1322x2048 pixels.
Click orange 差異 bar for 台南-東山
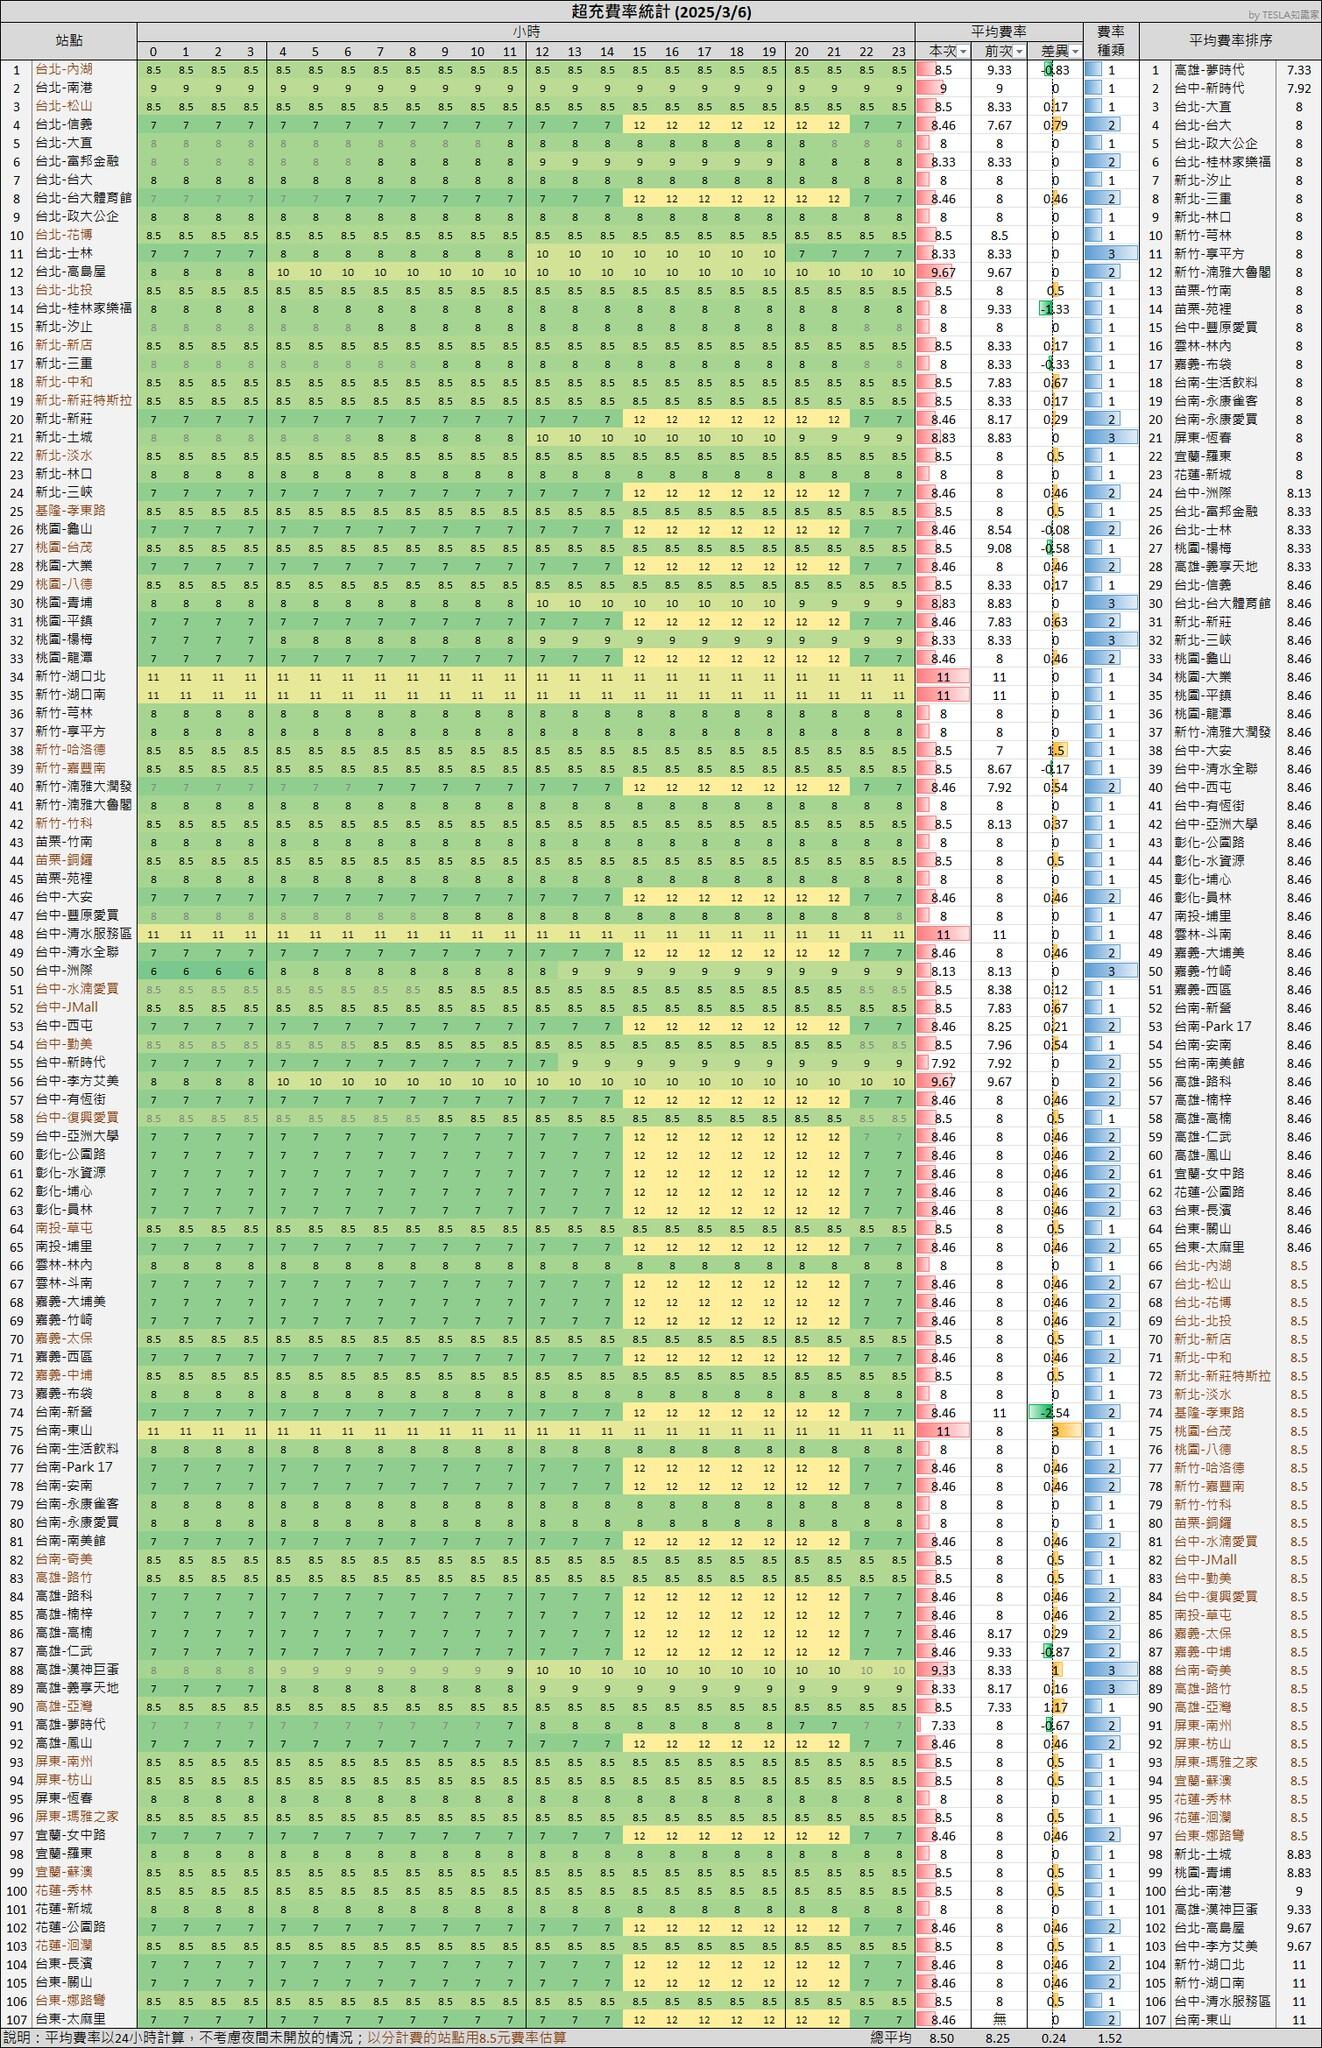(1066, 1431)
